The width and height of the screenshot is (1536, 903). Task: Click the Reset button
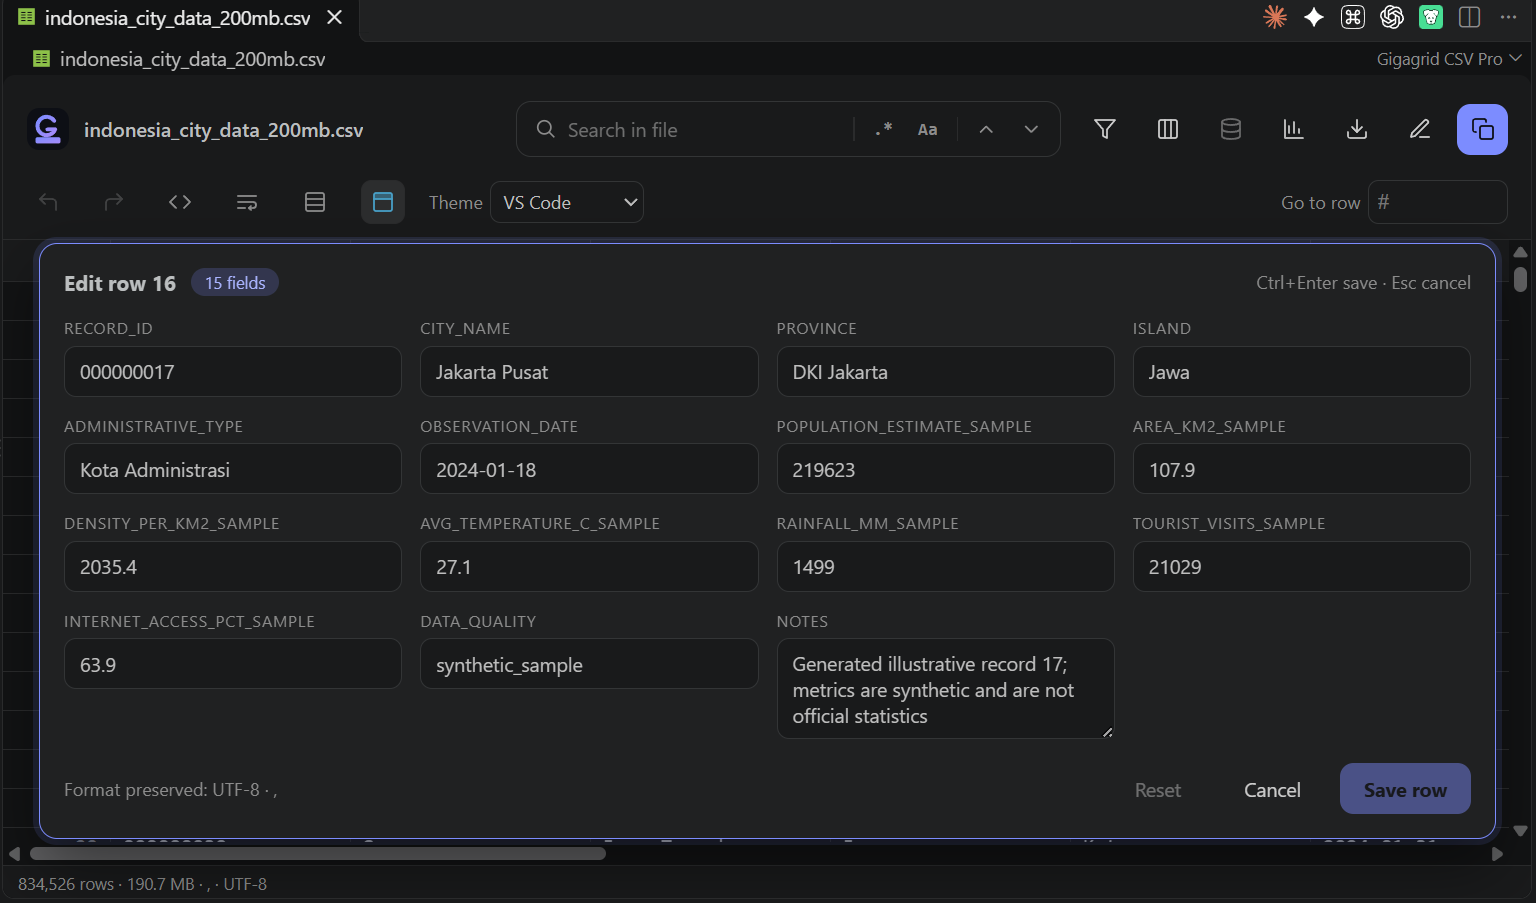click(1158, 790)
